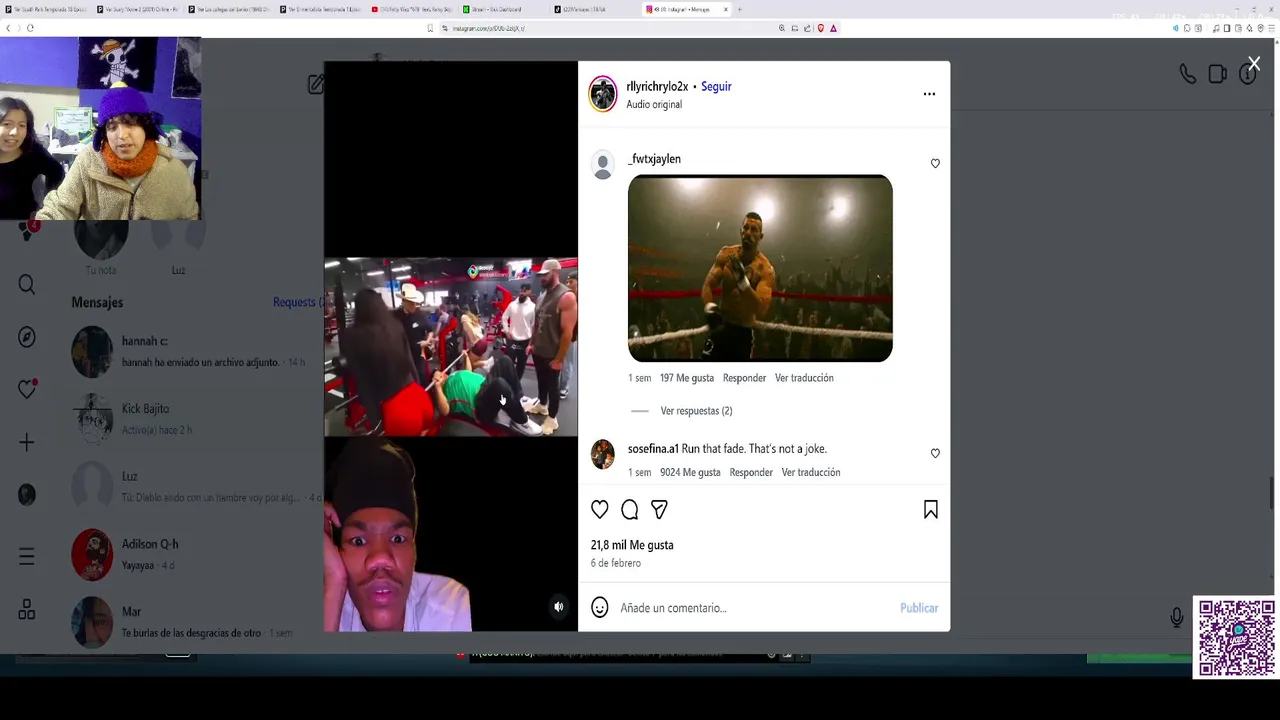Image resolution: width=1280 pixels, height=720 pixels.
Task: View '197 Me gusta' on _fwtxjaylen comment
Action: coord(687,378)
